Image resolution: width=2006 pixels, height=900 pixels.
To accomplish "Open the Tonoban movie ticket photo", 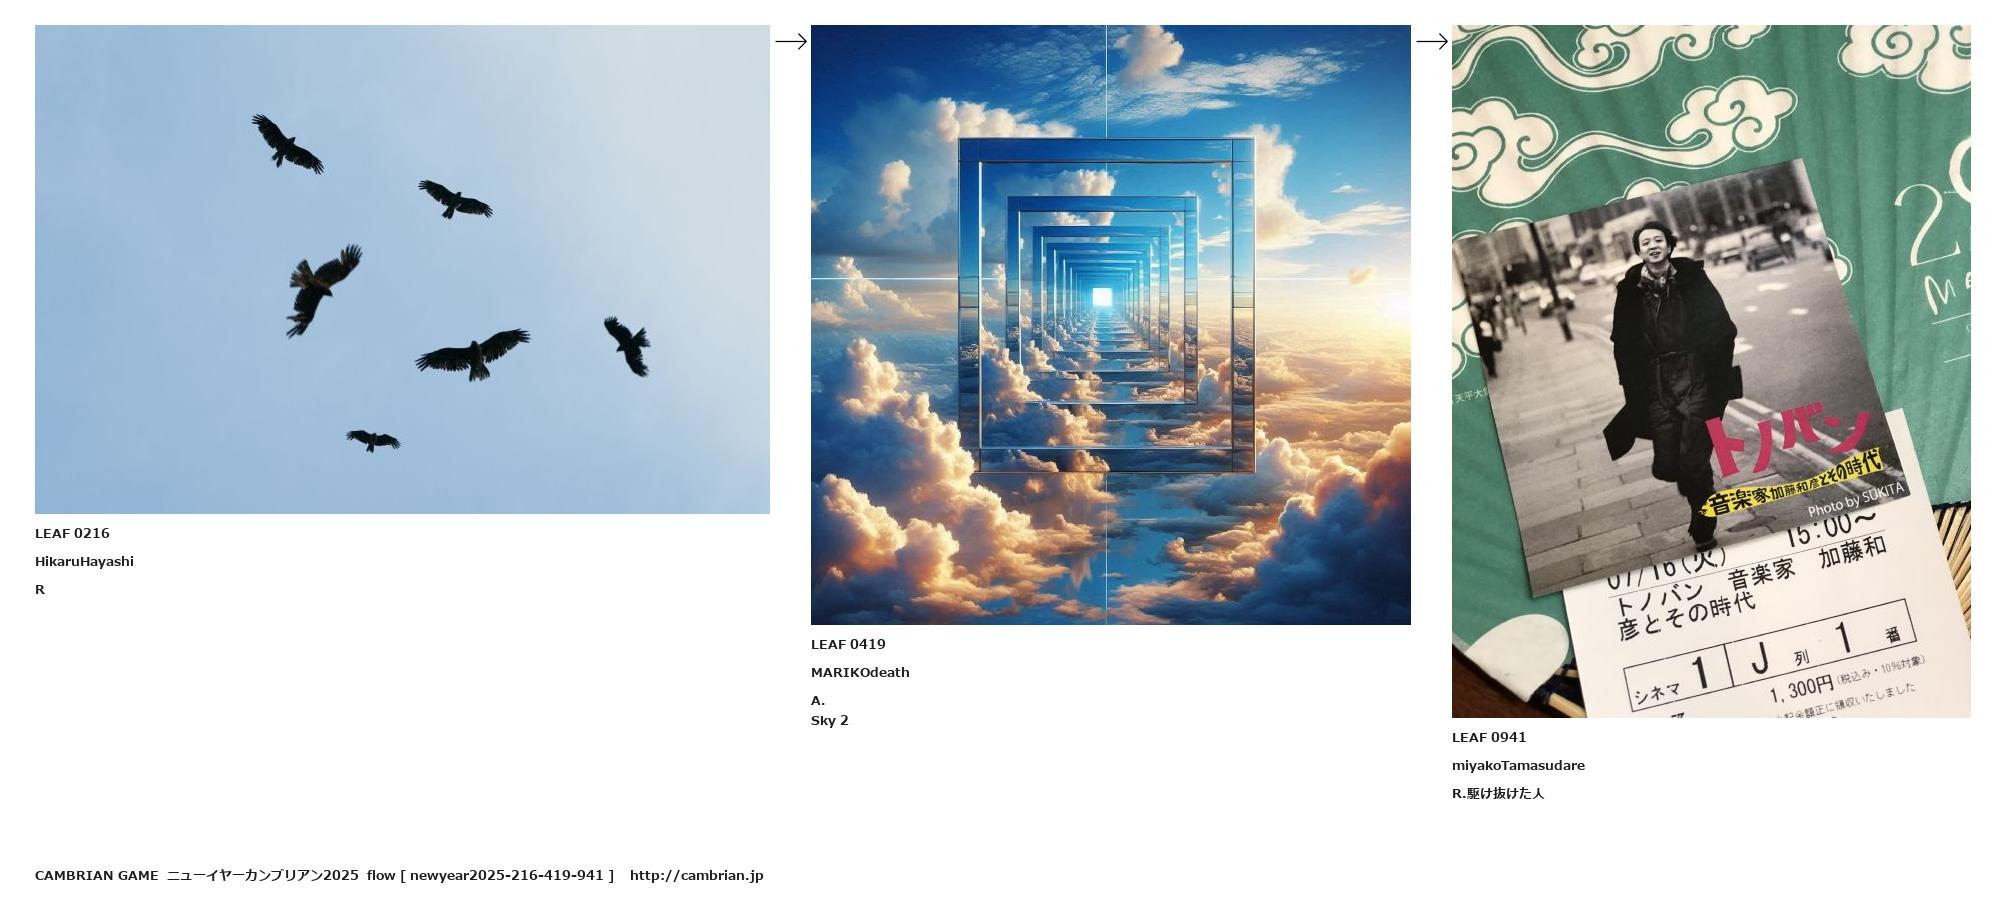I will tap(1711, 371).
